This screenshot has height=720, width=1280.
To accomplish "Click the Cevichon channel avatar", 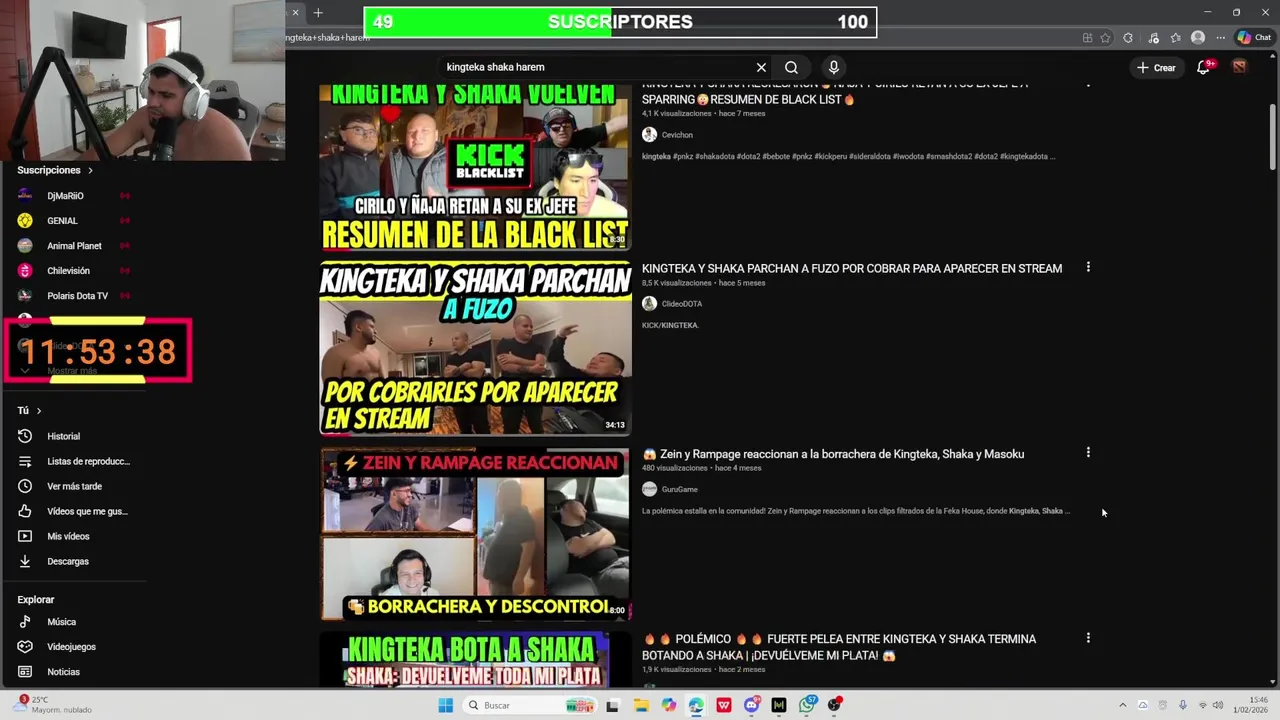I will click(x=649, y=134).
